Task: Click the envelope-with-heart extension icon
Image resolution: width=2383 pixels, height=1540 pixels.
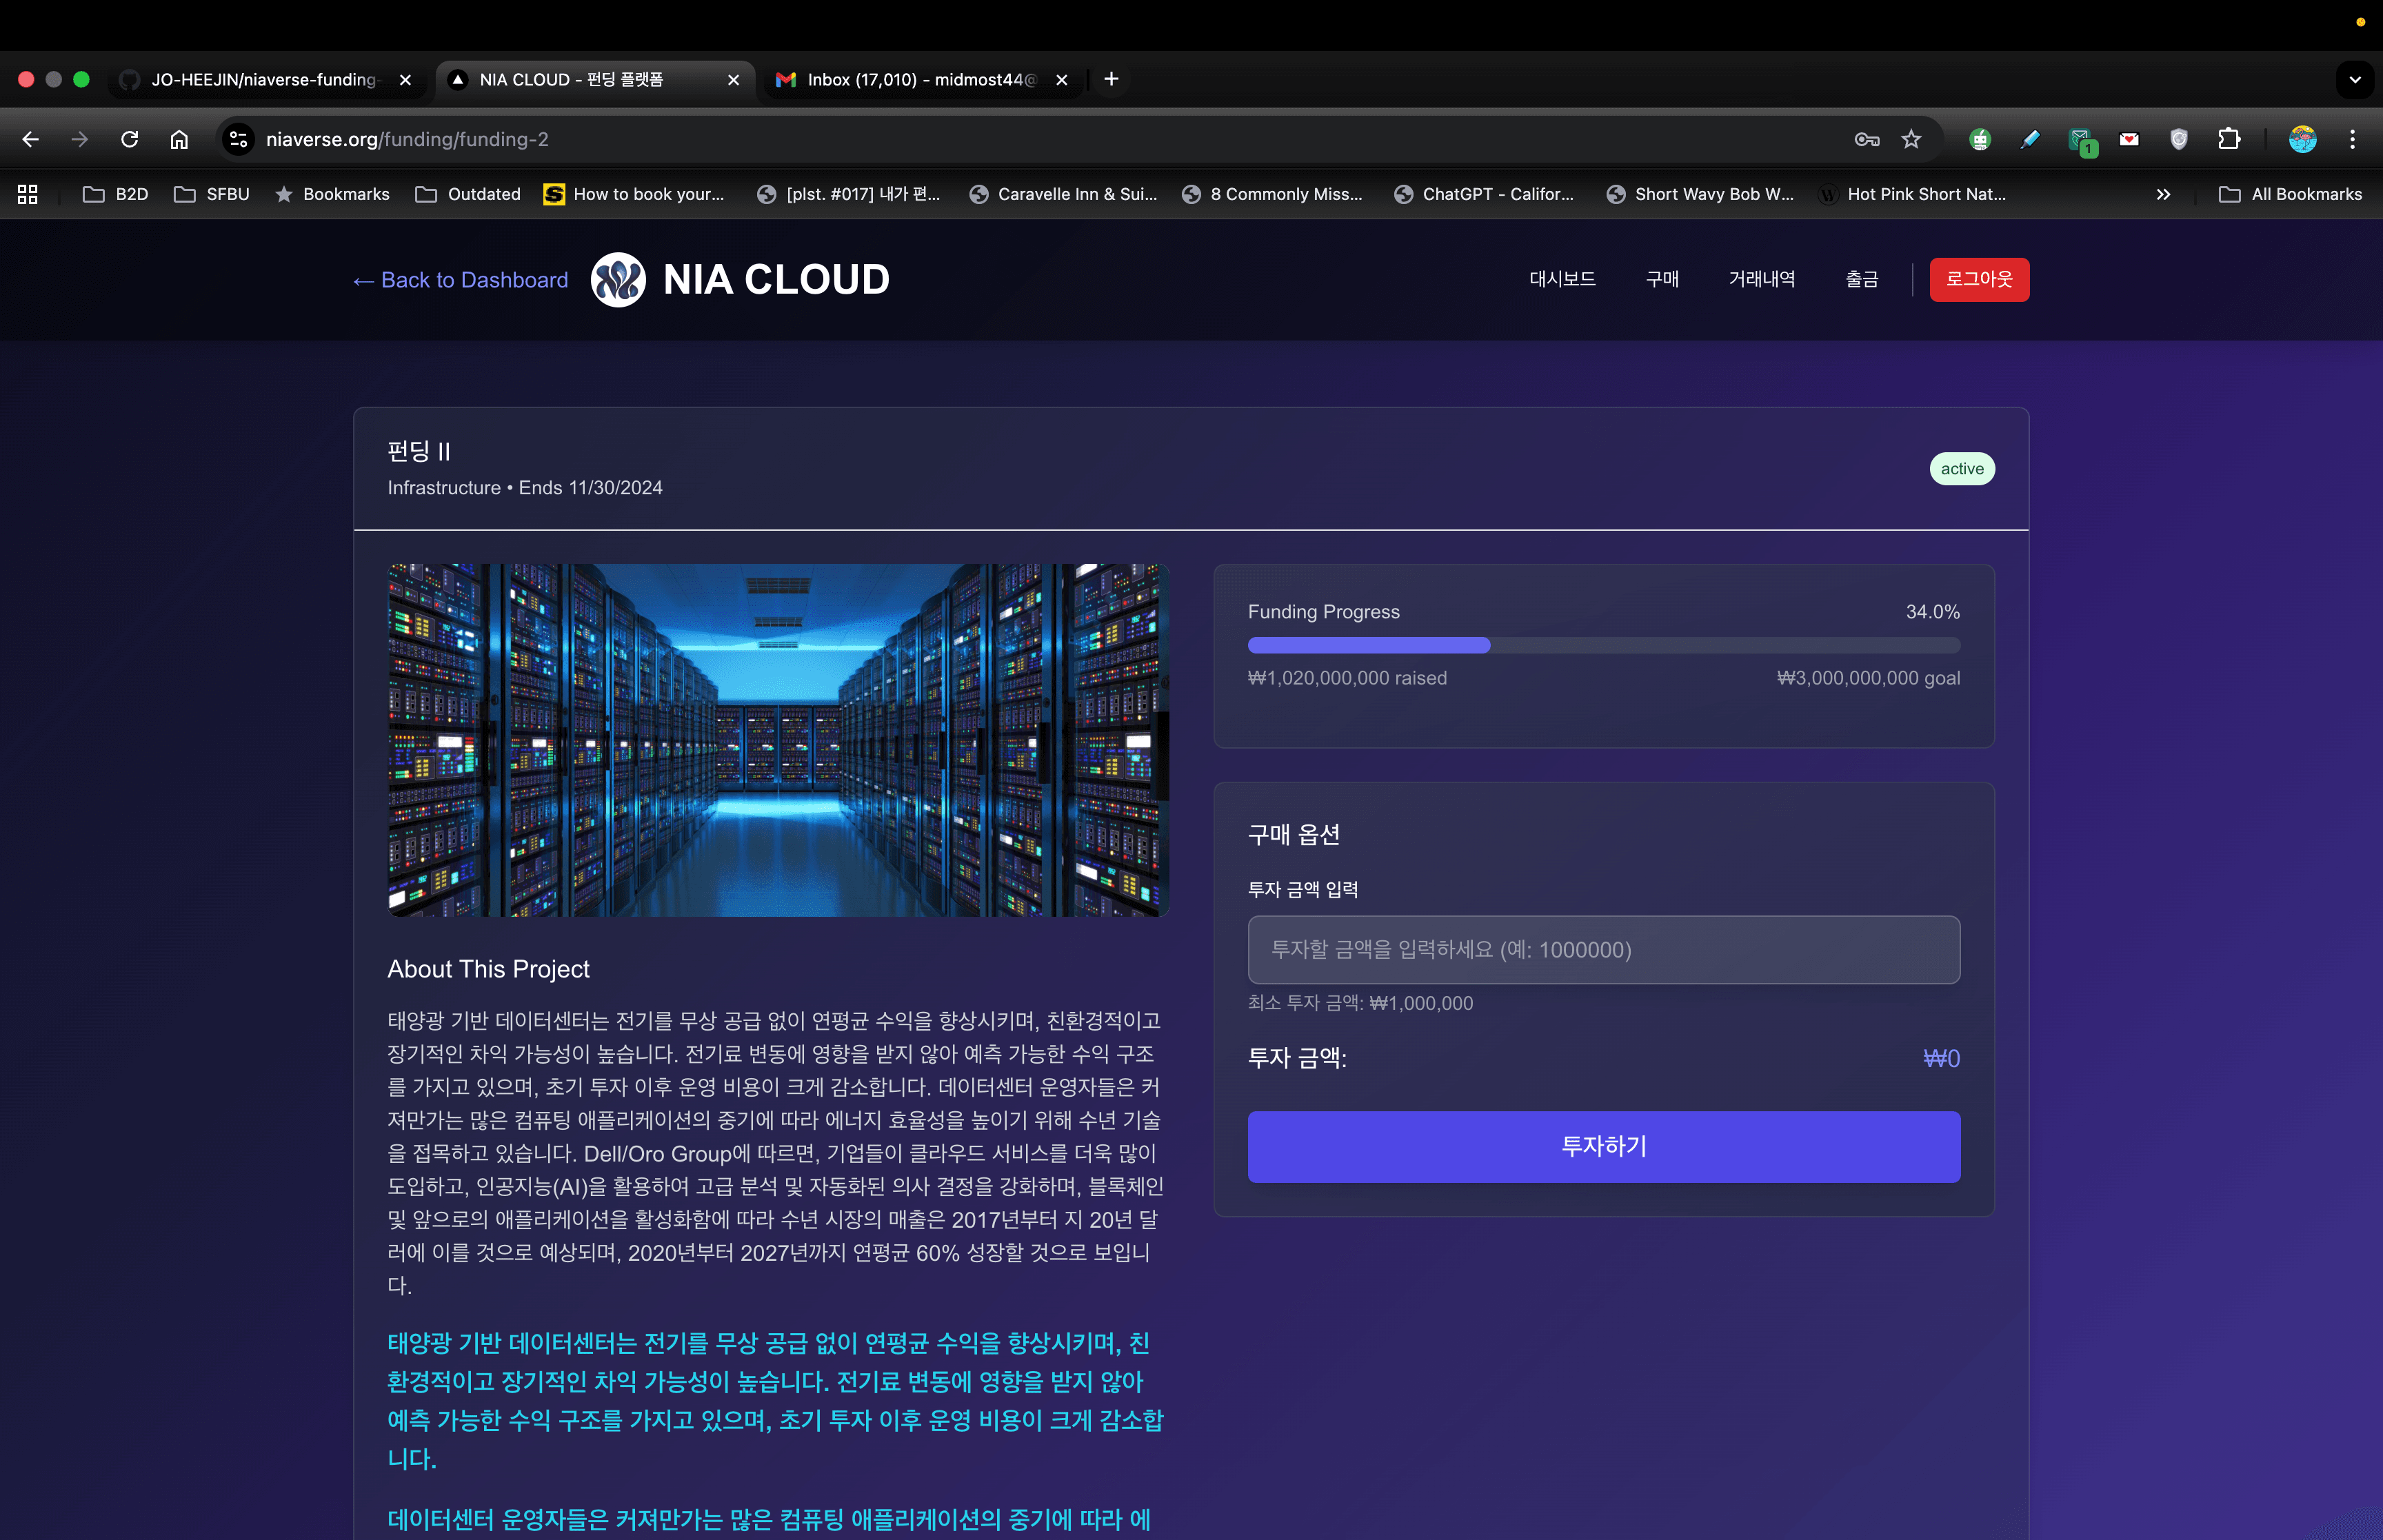Action: pos(2128,139)
